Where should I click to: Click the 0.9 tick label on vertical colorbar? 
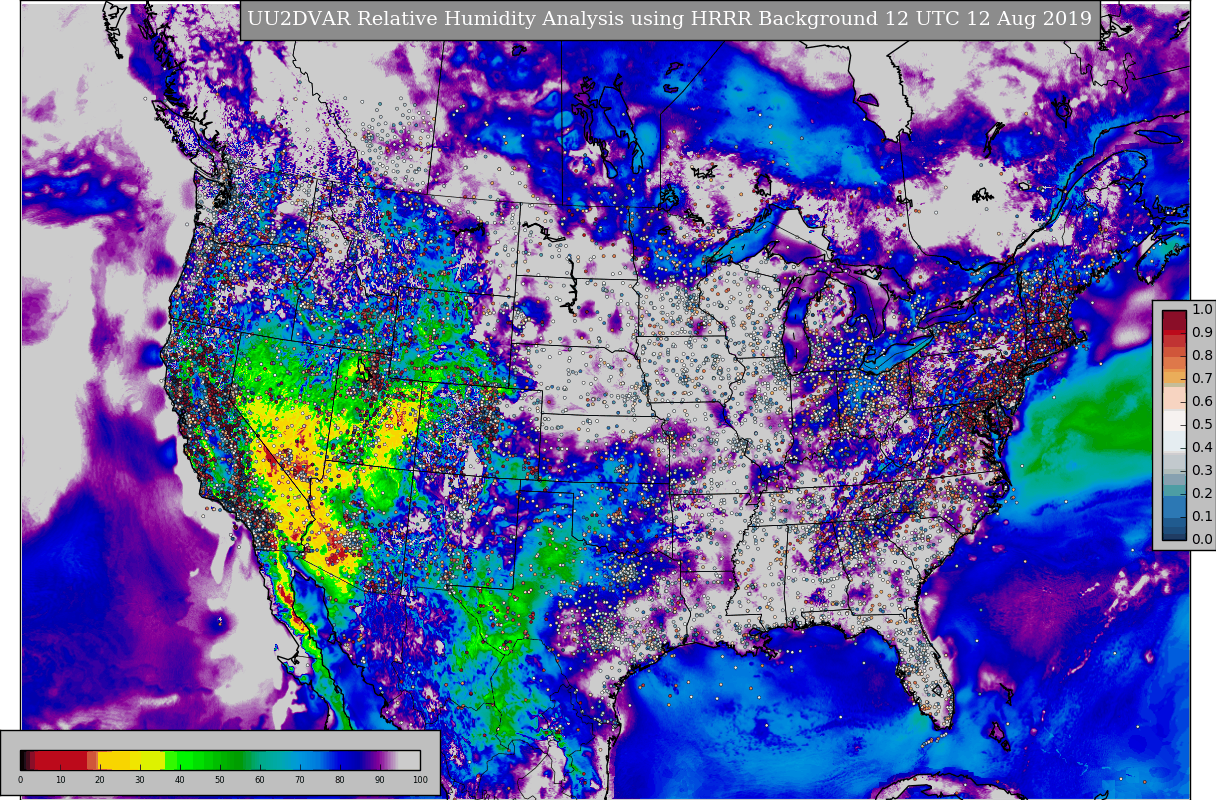click(x=1202, y=333)
